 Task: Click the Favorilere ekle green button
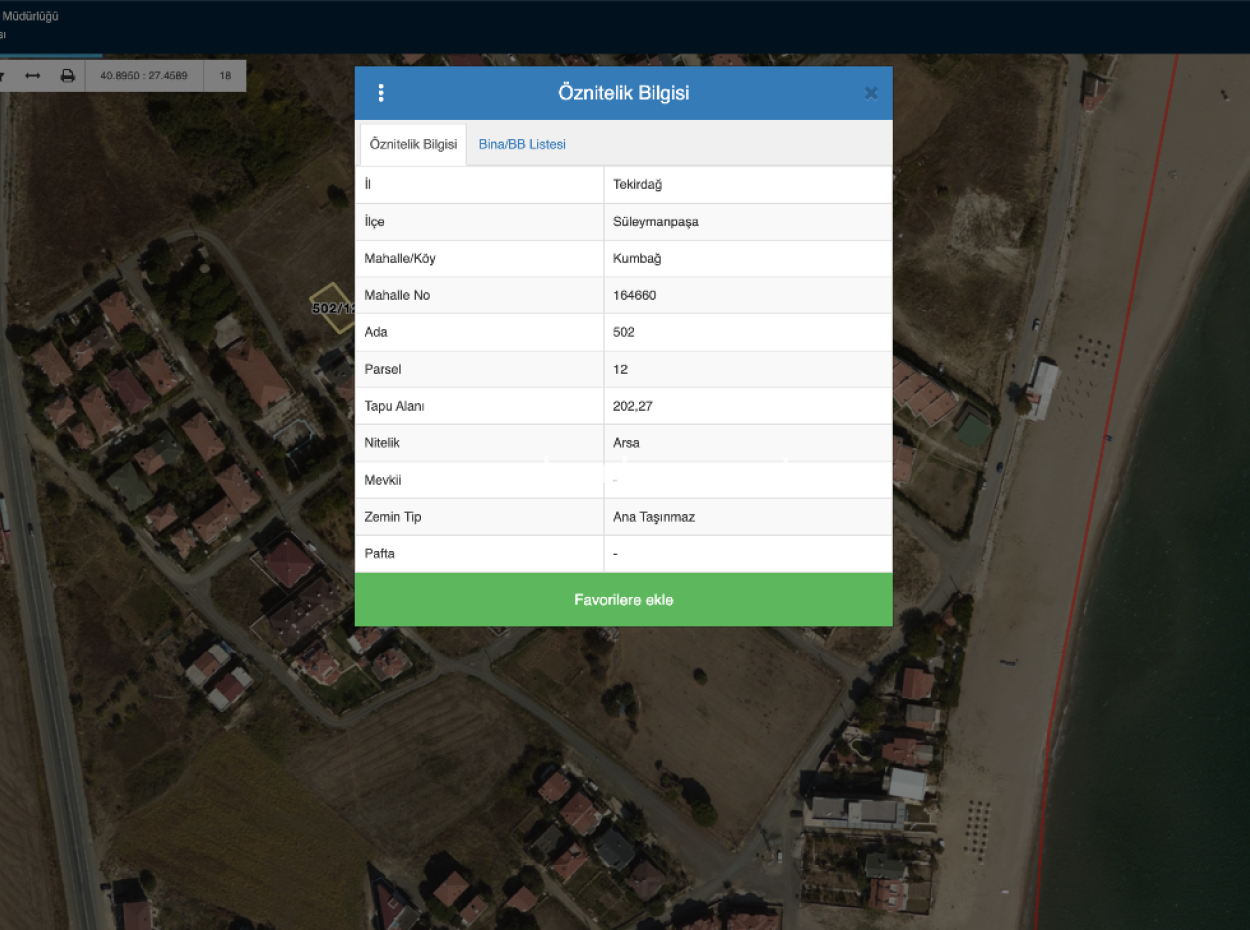click(623, 599)
